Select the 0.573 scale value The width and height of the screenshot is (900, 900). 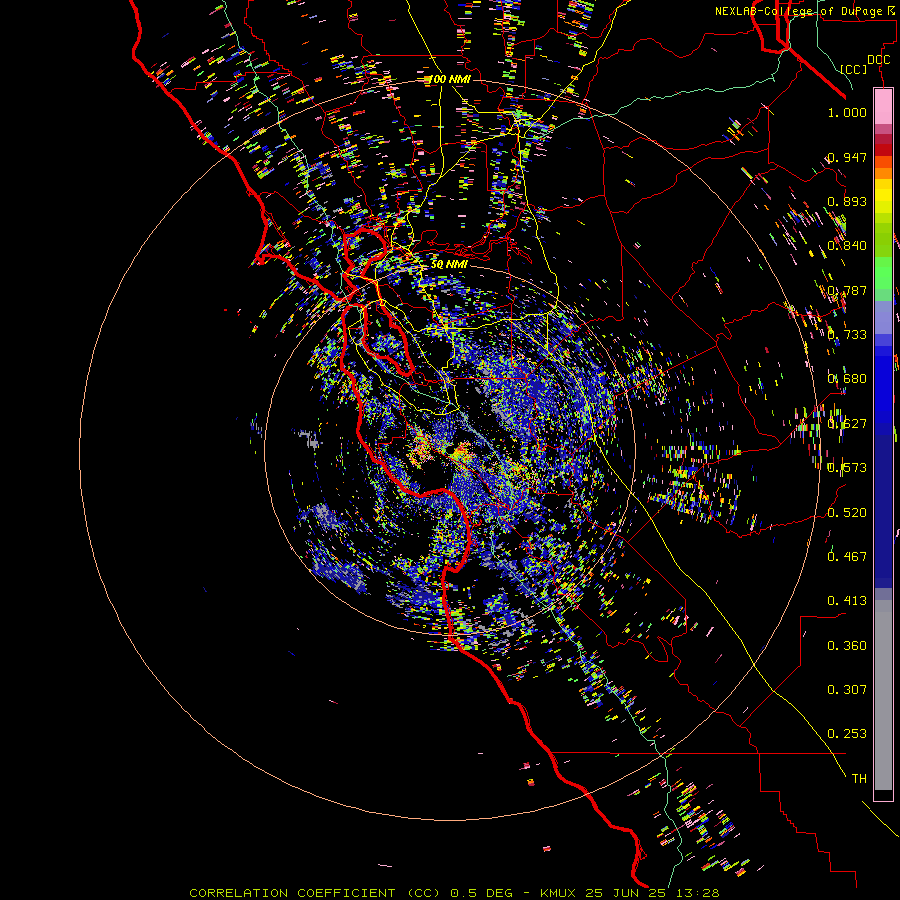(847, 468)
